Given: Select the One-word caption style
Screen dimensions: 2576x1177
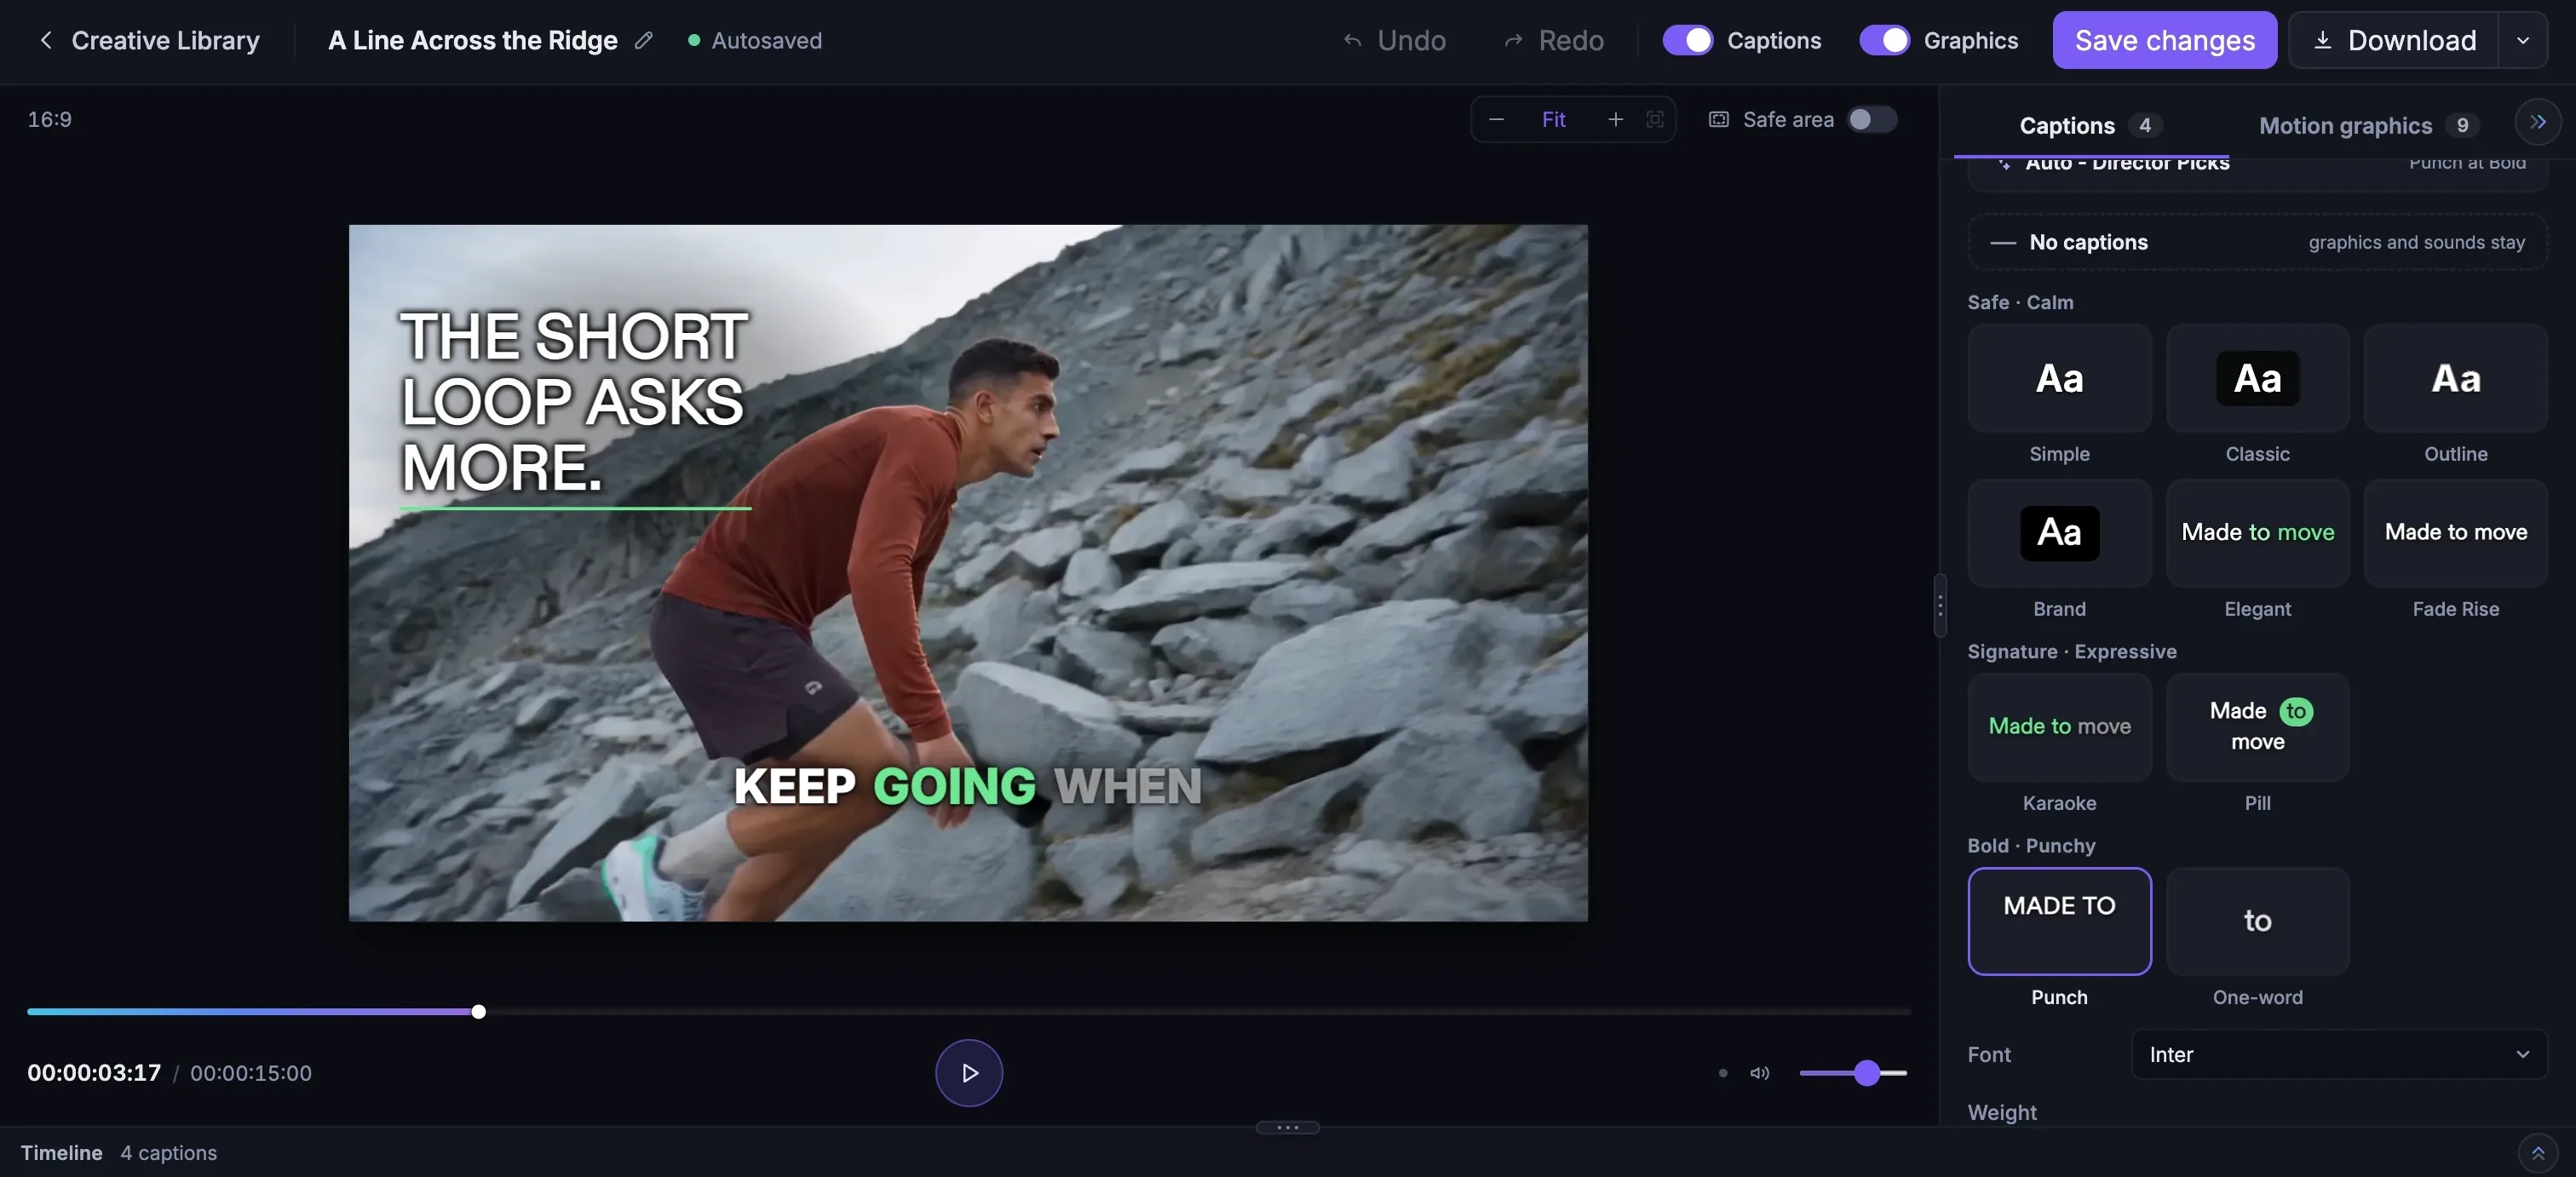Looking at the screenshot, I should (2257, 921).
